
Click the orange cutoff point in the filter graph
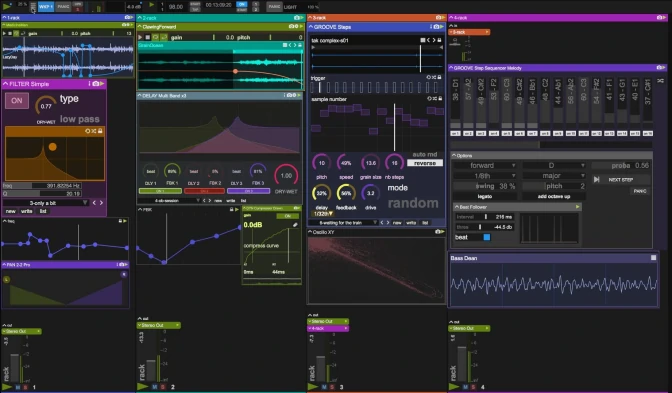52,147
